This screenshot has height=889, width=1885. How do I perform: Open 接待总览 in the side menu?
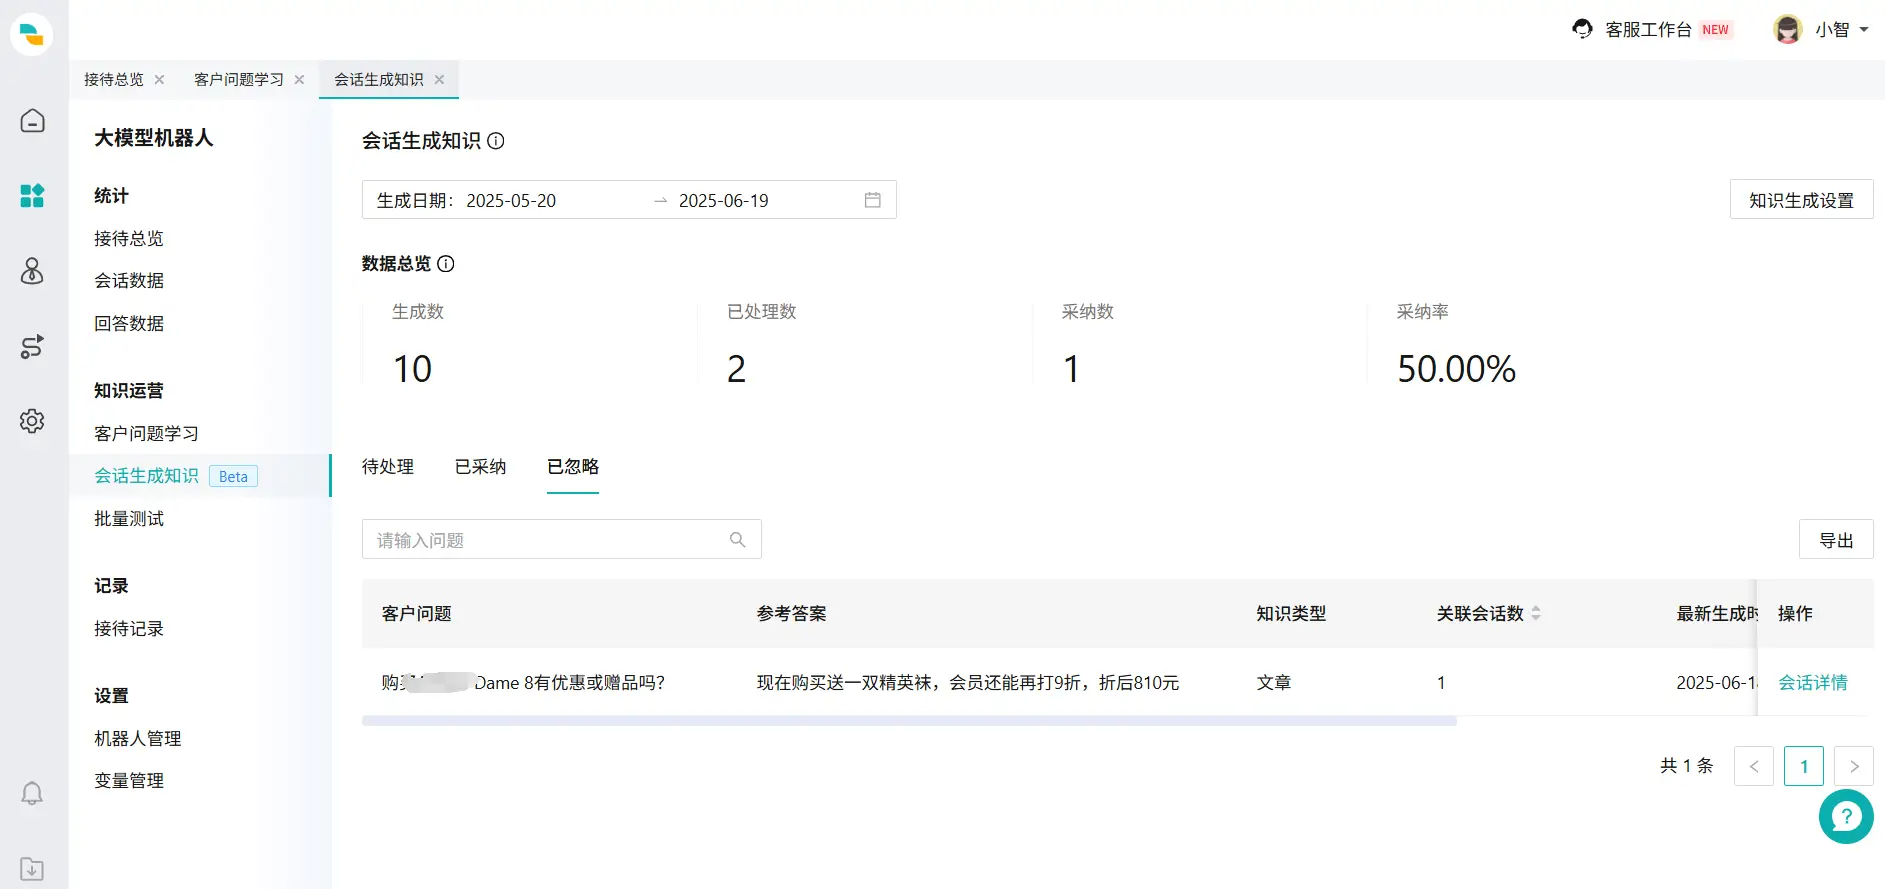point(129,238)
